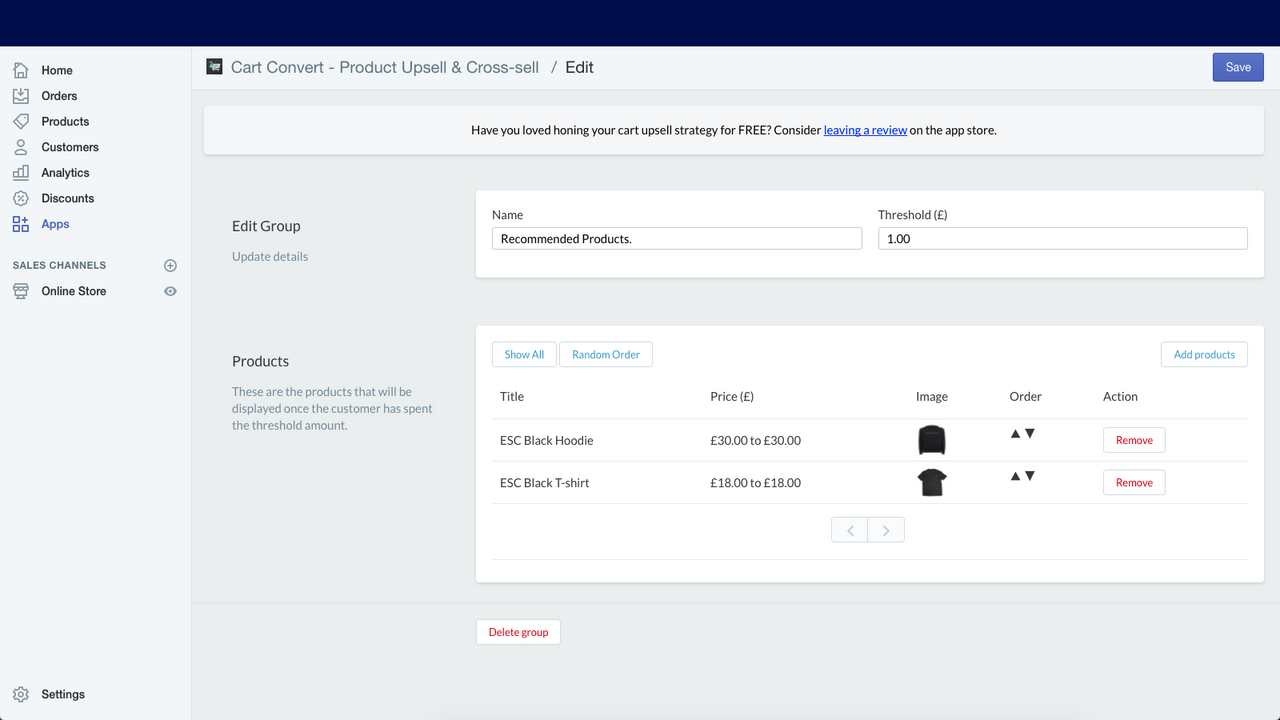This screenshot has height=720, width=1280.
Task: Move ESC Black Hoodie down in order
Action: coord(1031,434)
